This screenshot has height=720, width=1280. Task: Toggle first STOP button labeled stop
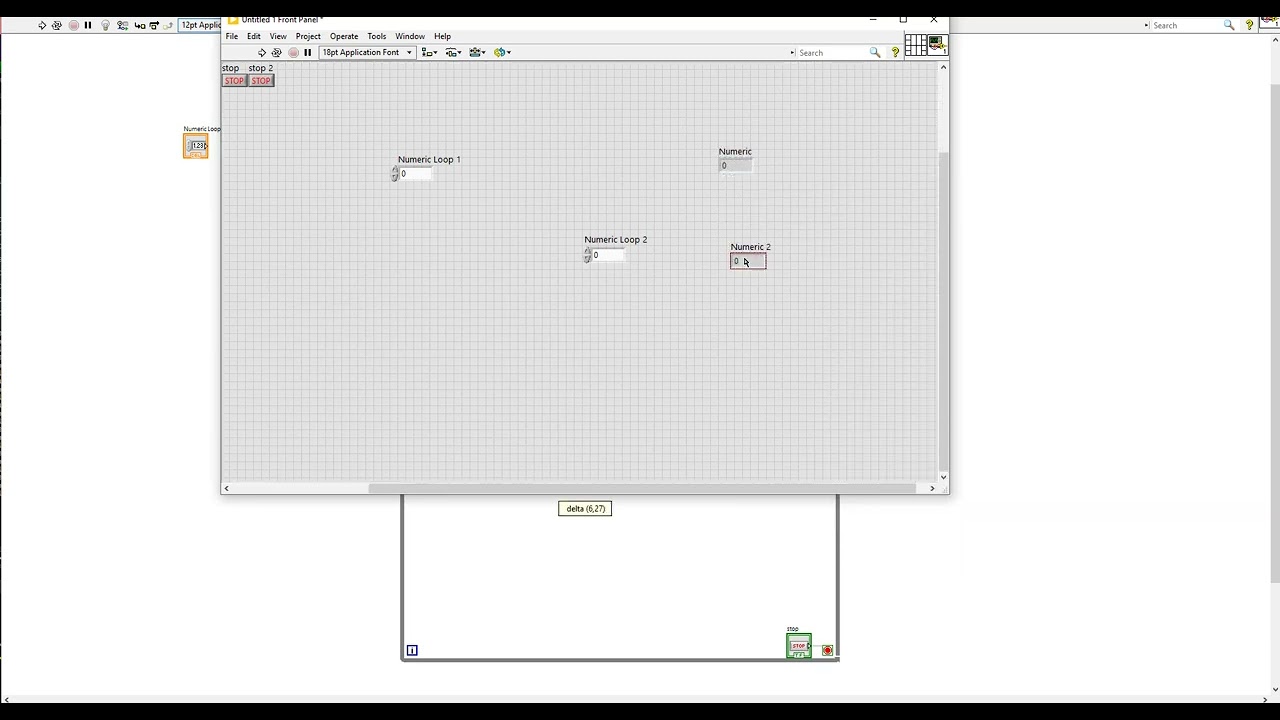234,81
